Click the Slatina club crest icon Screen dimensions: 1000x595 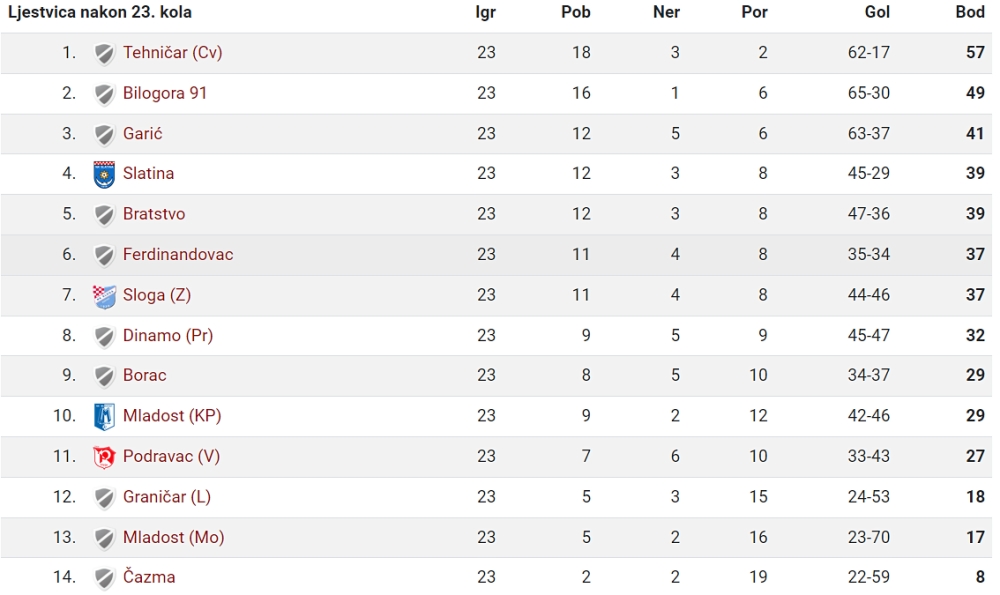click(x=104, y=174)
